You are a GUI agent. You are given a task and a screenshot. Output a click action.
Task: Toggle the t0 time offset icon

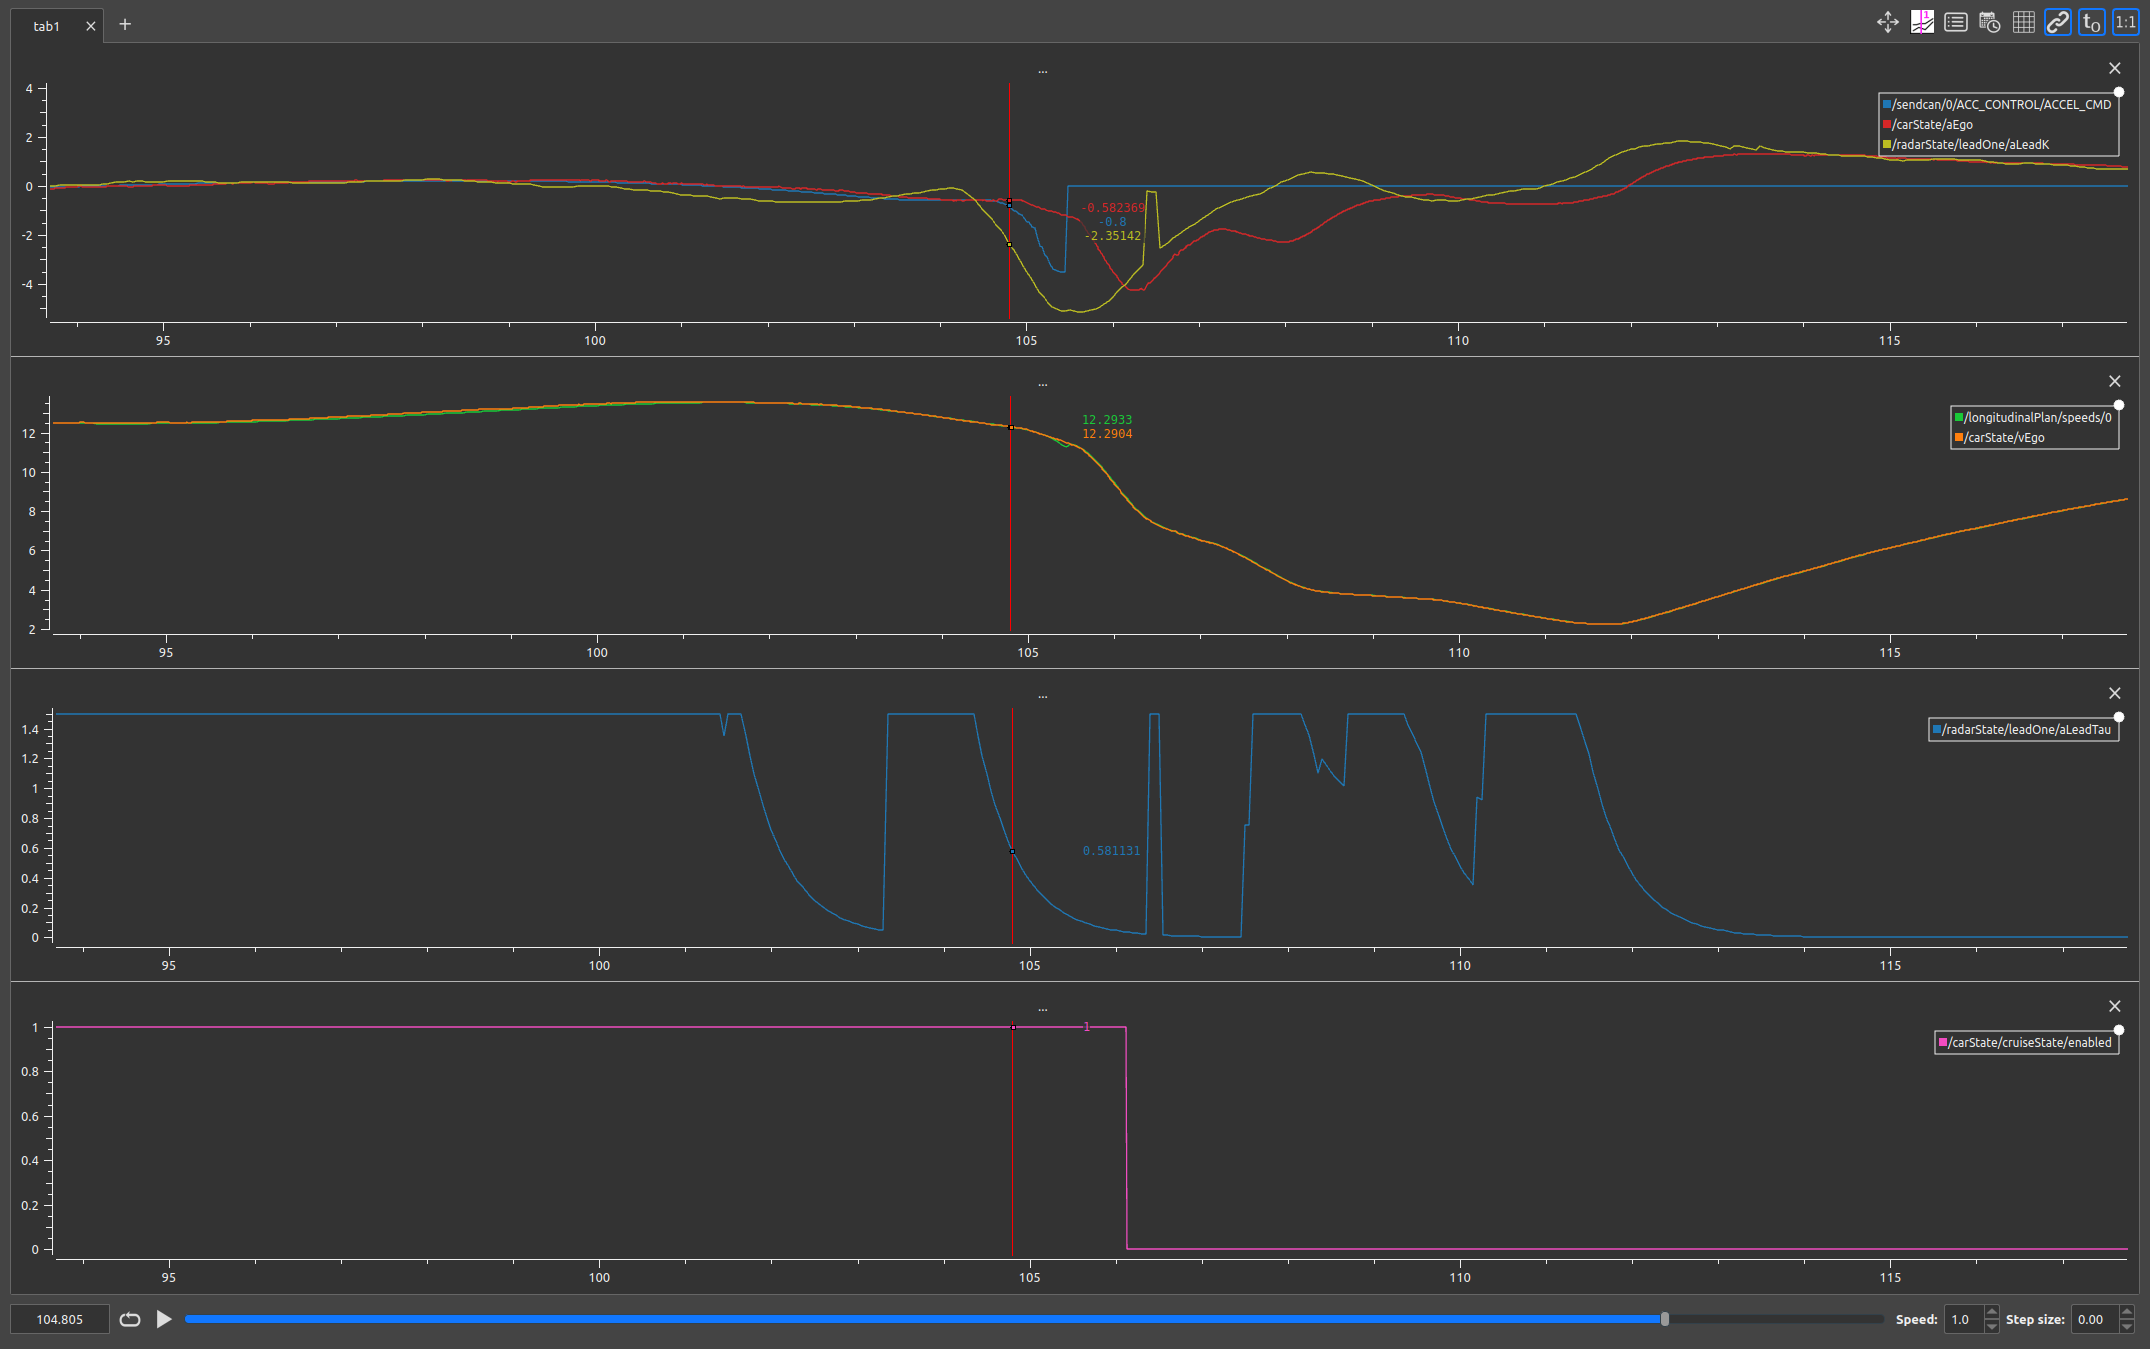[2090, 22]
